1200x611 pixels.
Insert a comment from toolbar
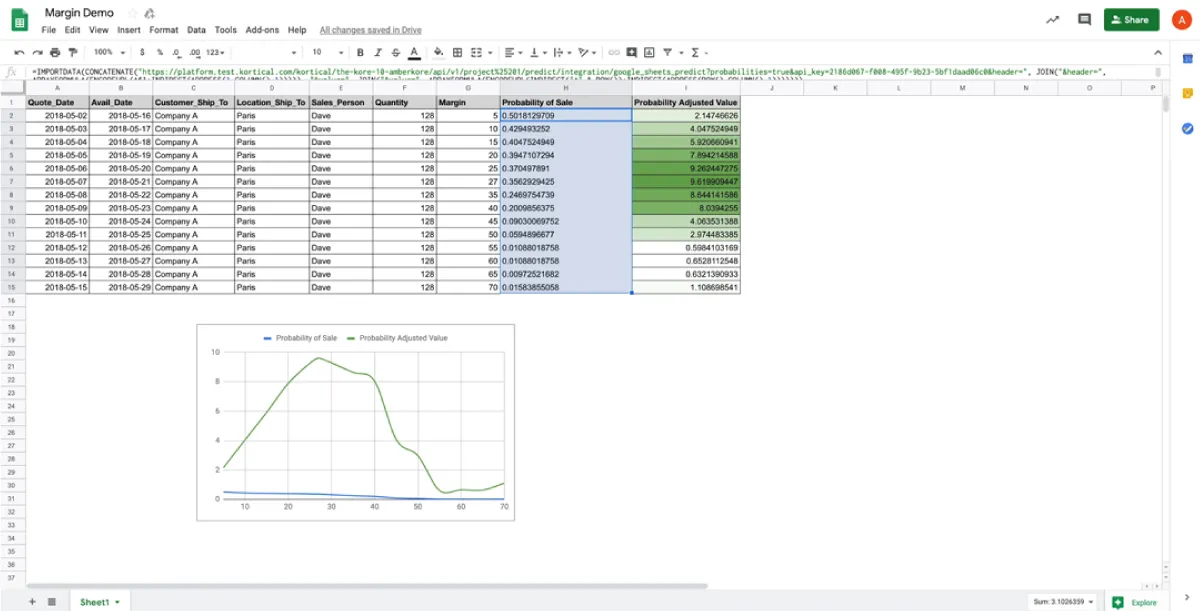631,52
